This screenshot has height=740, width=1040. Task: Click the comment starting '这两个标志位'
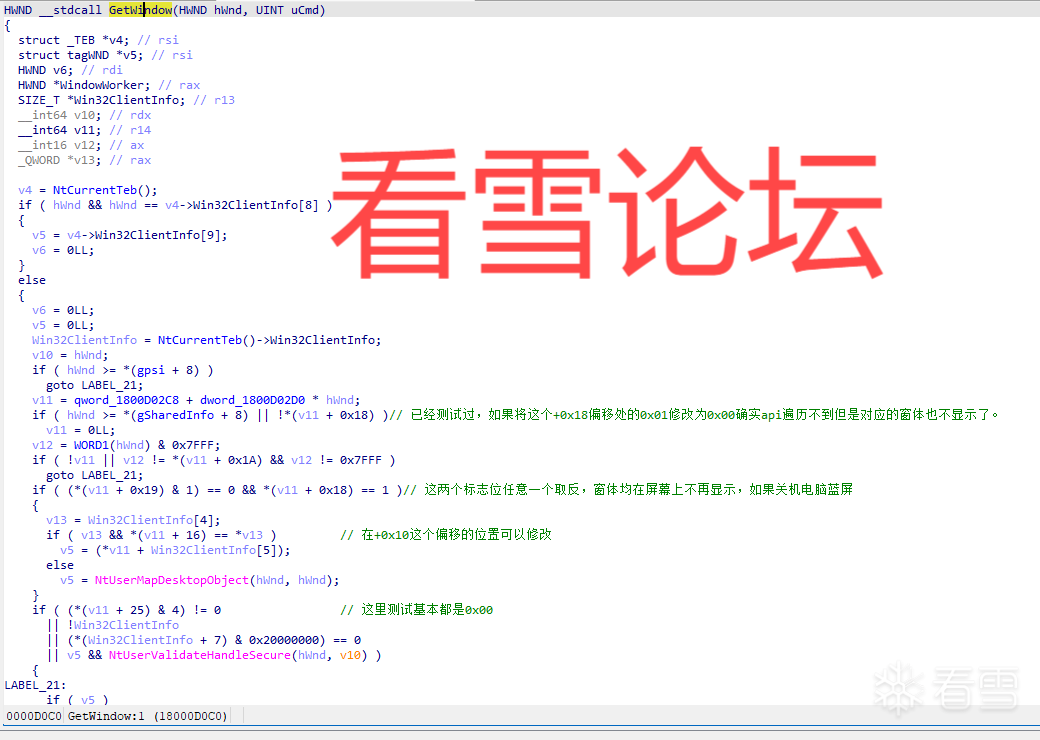(x=628, y=489)
